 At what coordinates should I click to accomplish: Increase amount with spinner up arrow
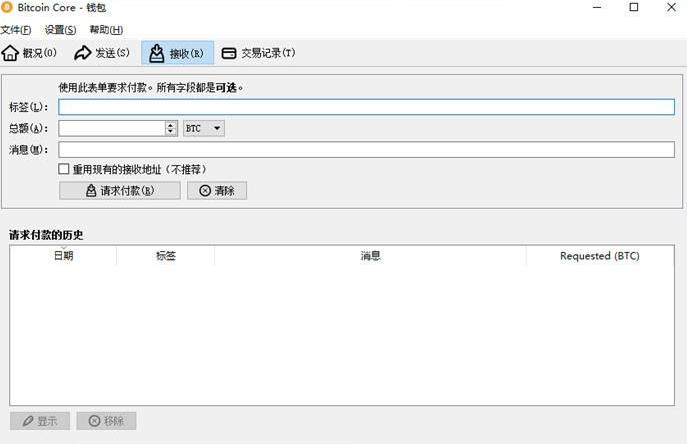171,125
